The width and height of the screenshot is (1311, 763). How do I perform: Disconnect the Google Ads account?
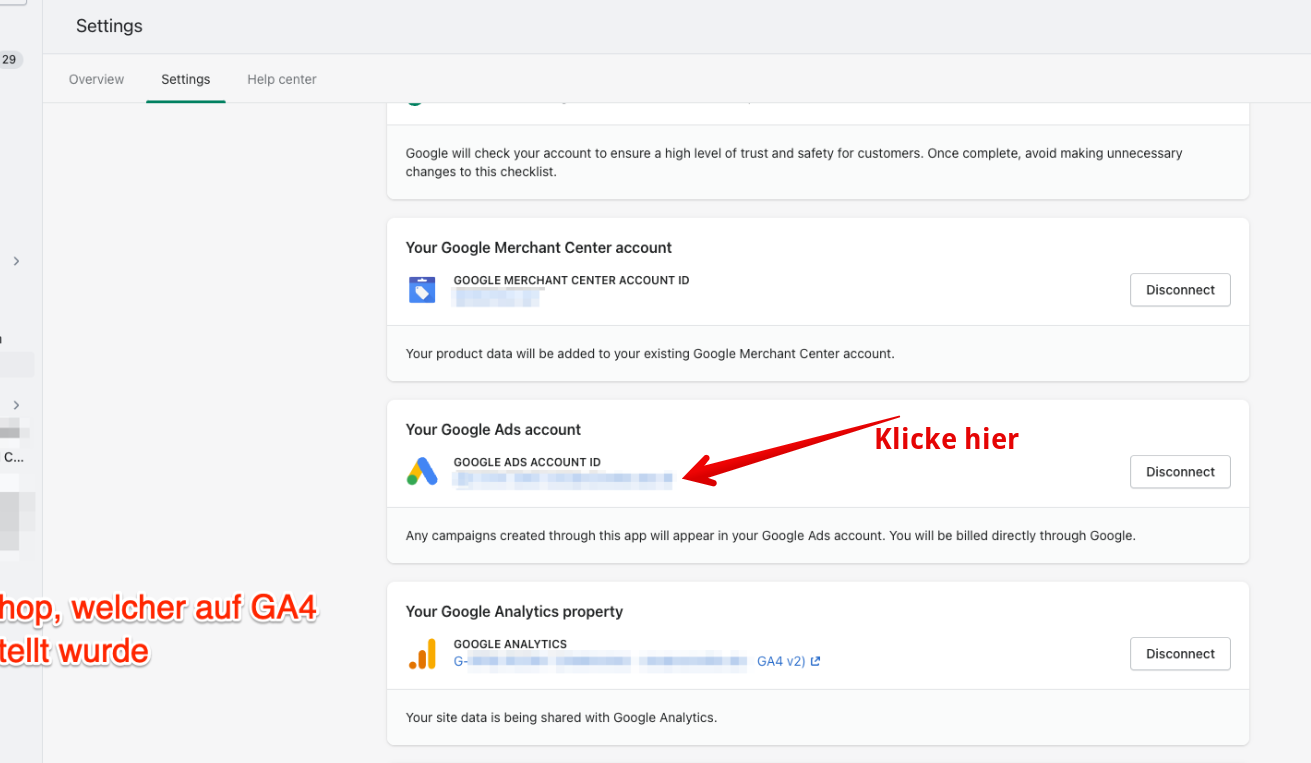coord(1180,472)
